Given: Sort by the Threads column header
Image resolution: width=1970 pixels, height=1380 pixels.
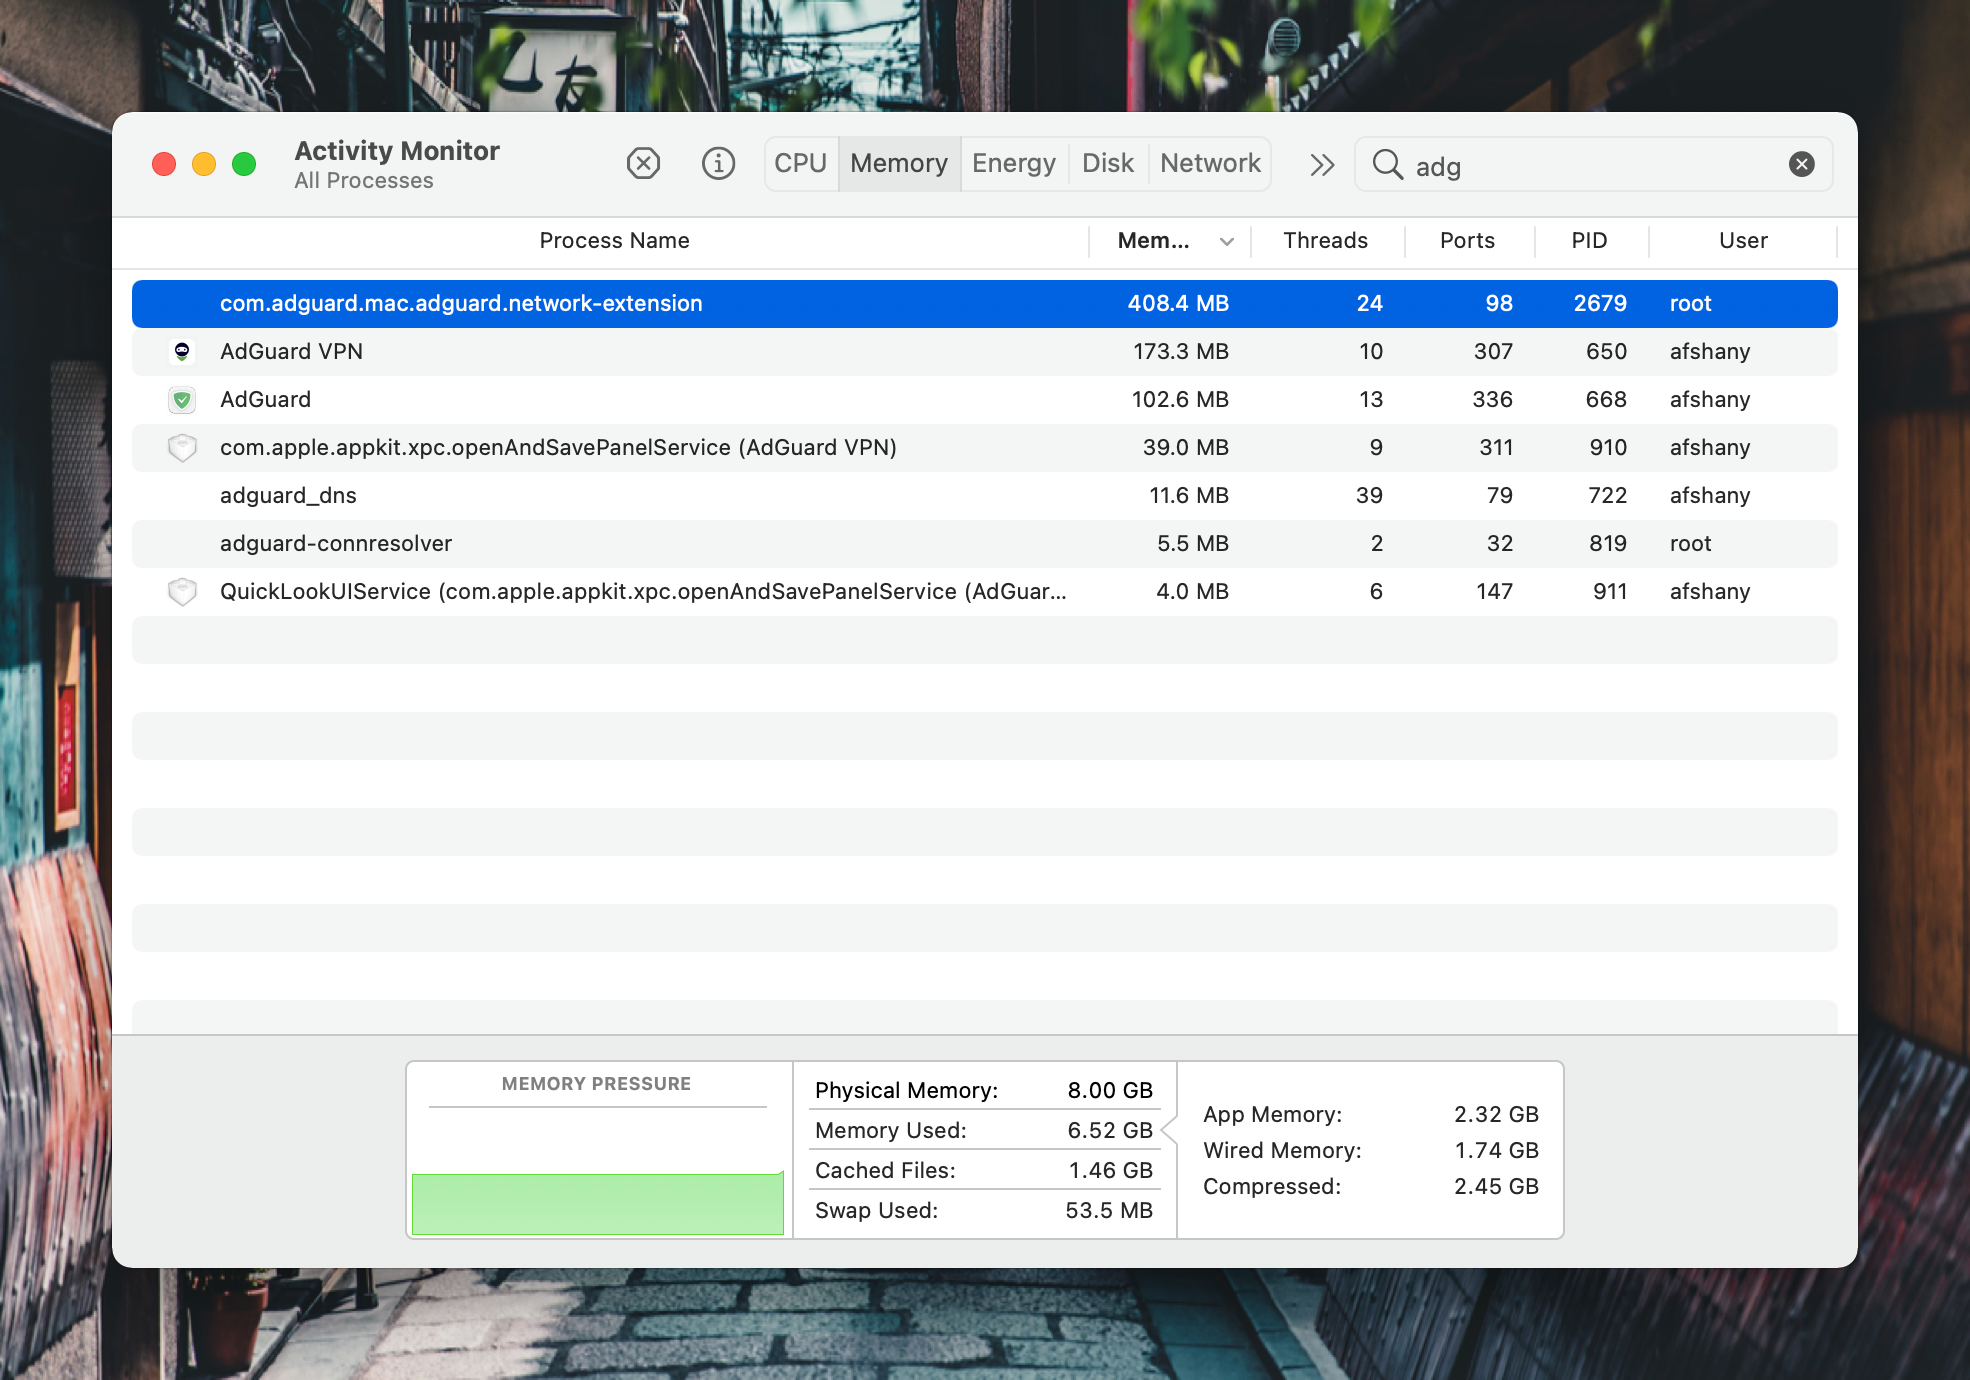Looking at the screenshot, I should point(1326,241).
